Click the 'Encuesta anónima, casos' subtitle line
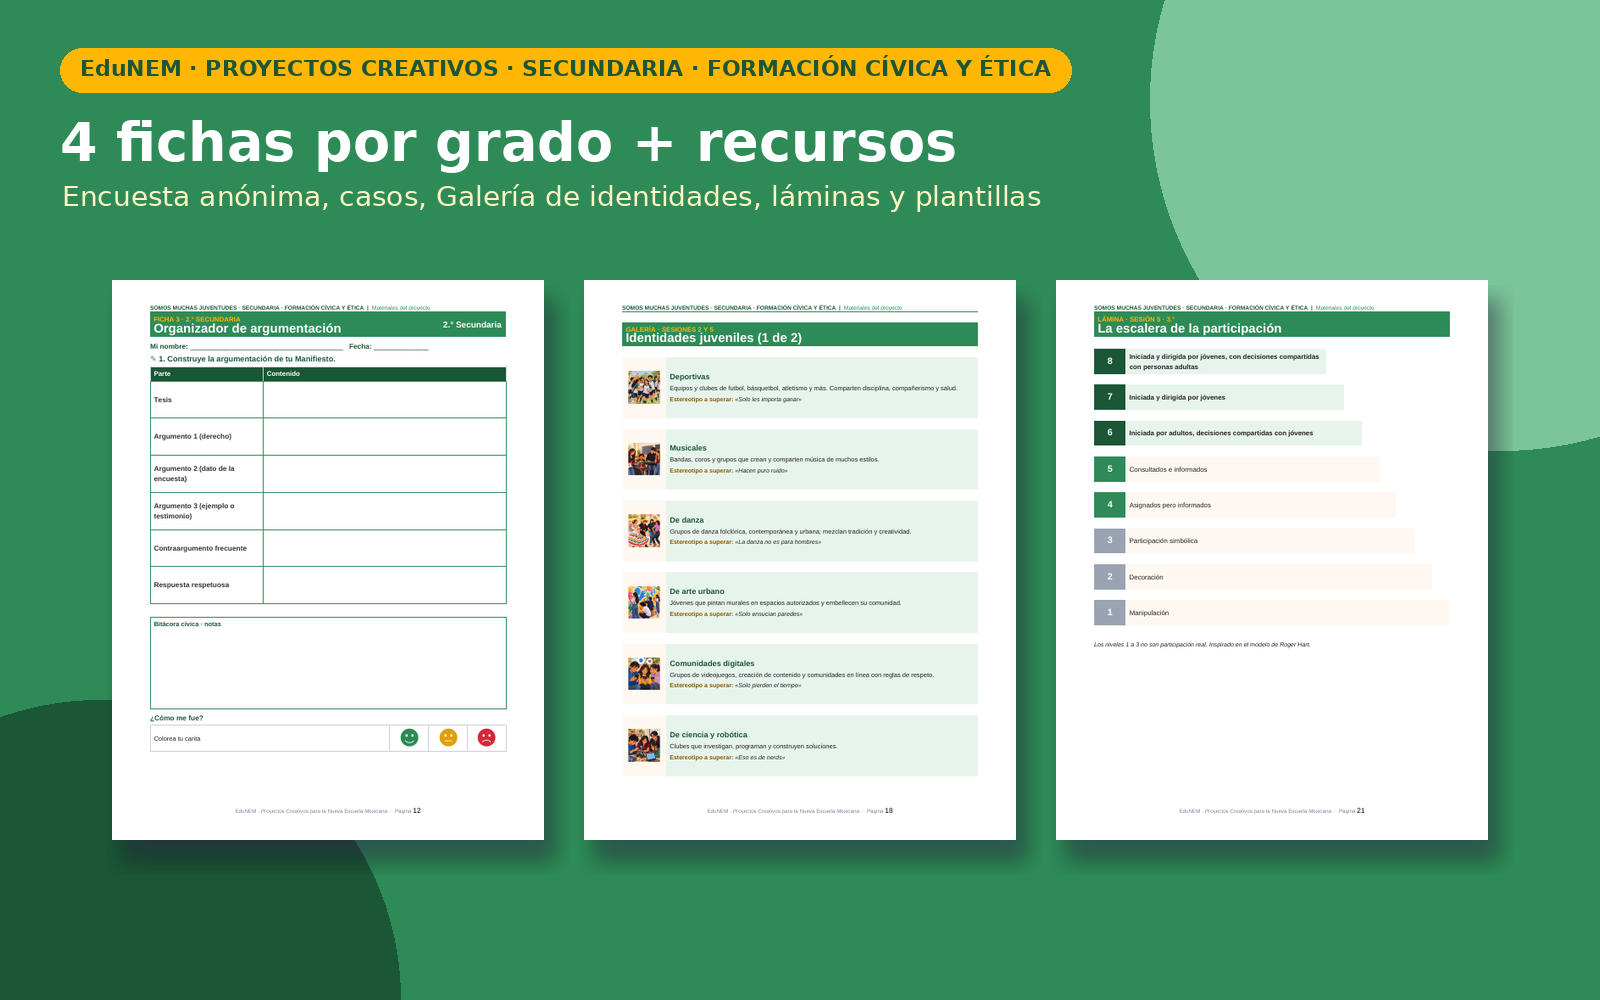Screen dimensions: 1600x1000 coord(551,197)
